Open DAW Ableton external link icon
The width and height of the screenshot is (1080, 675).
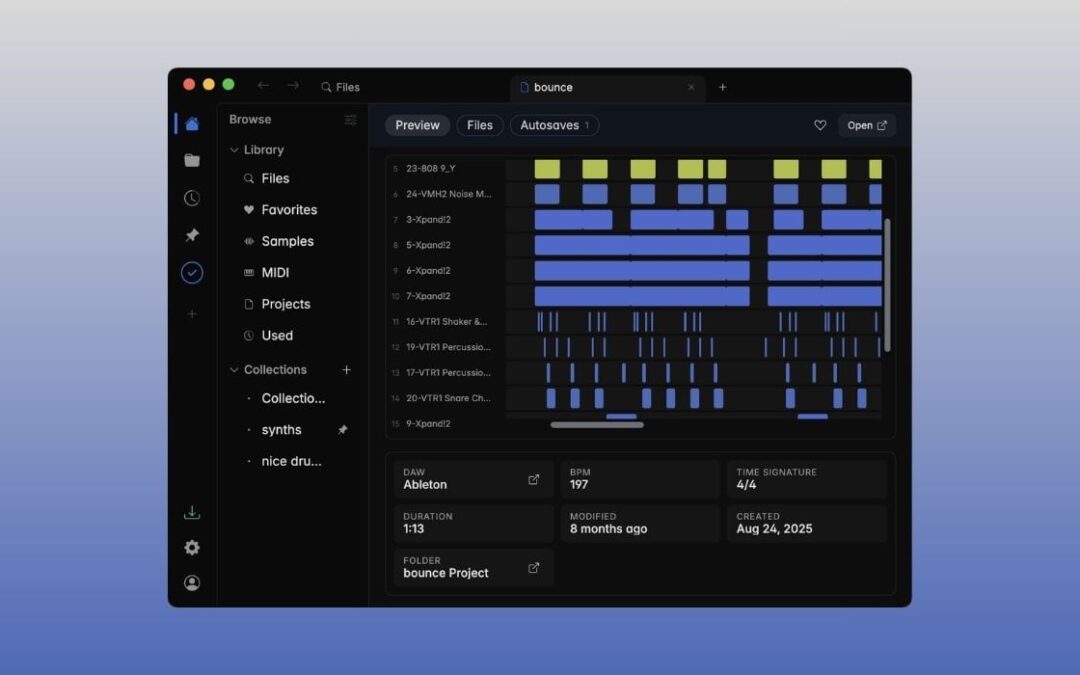point(534,479)
